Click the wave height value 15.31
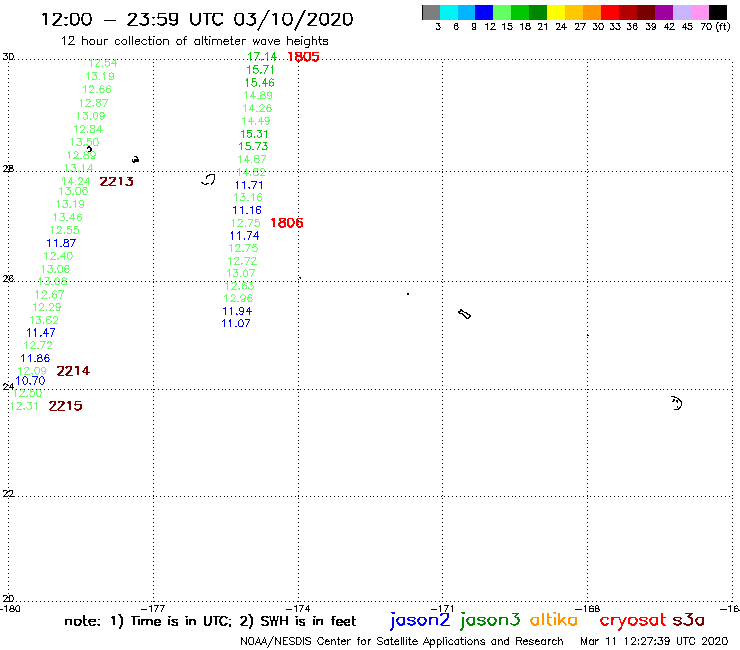Viewport: 740px width, 650px height. point(254,134)
